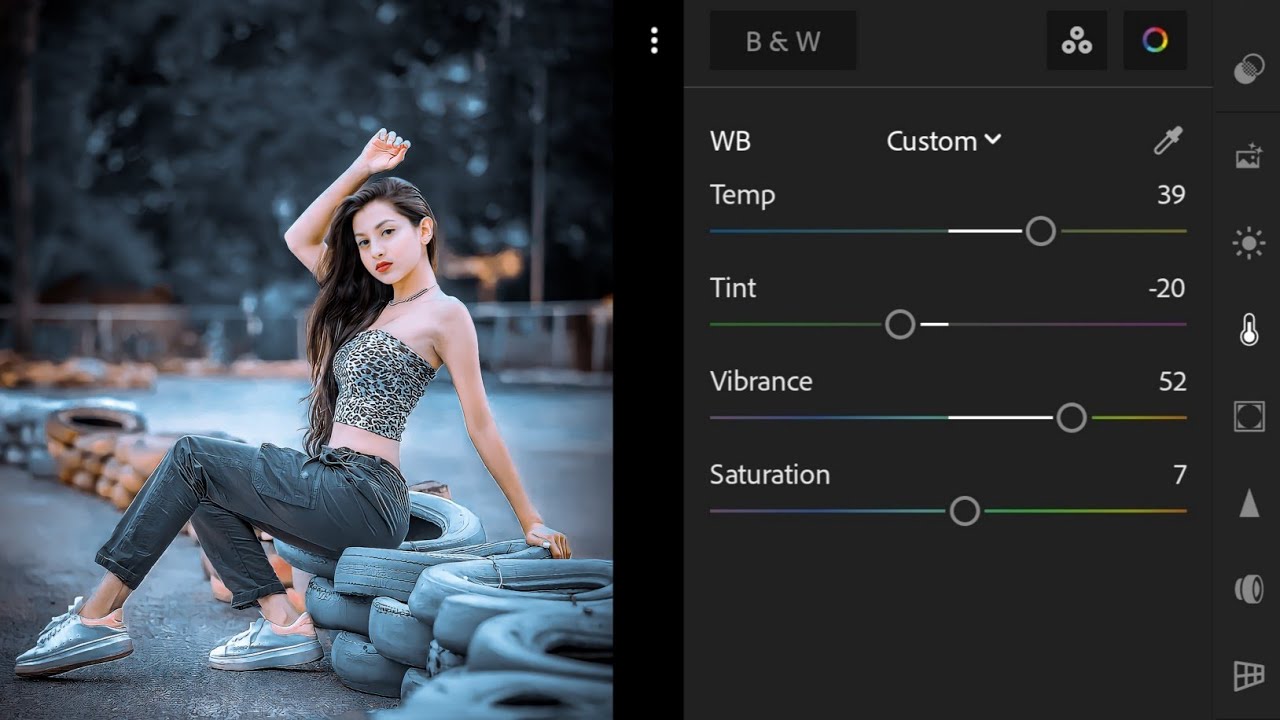Click the Vibrance slider handle

(1071, 418)
